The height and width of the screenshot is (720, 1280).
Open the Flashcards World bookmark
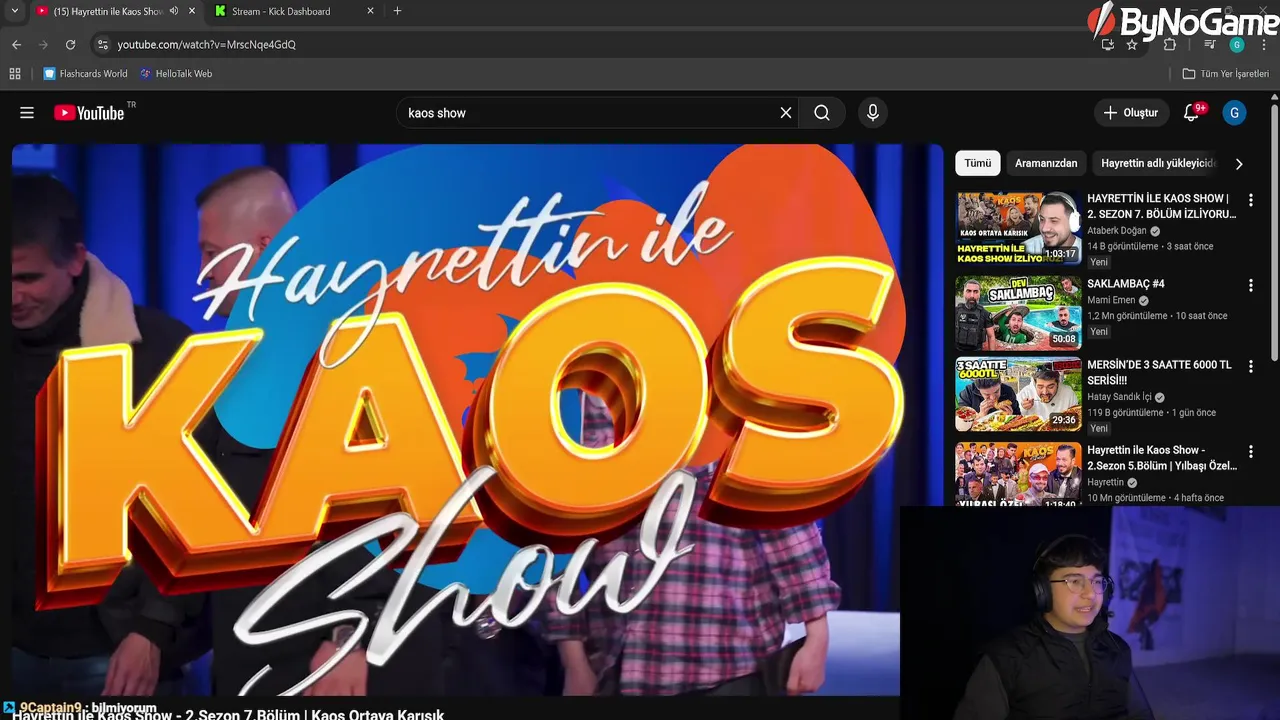(86, 73)
